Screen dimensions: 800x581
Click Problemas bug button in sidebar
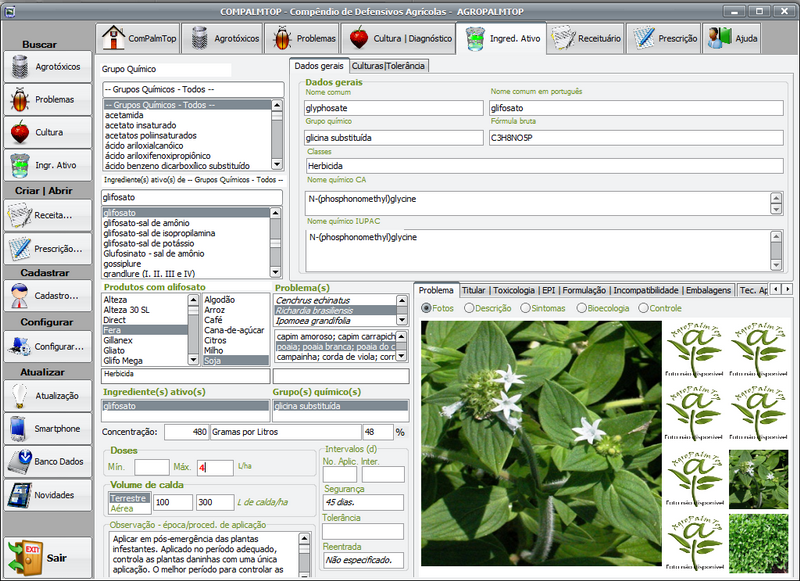tap(47, 99)
